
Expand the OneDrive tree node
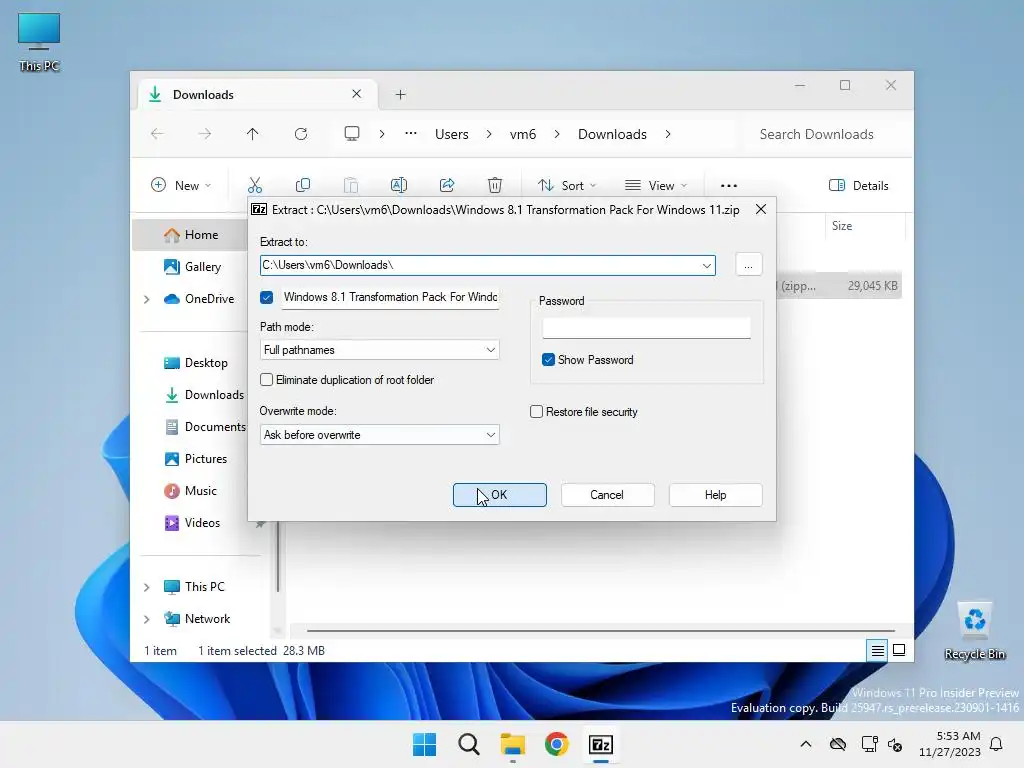click(146, 299)
